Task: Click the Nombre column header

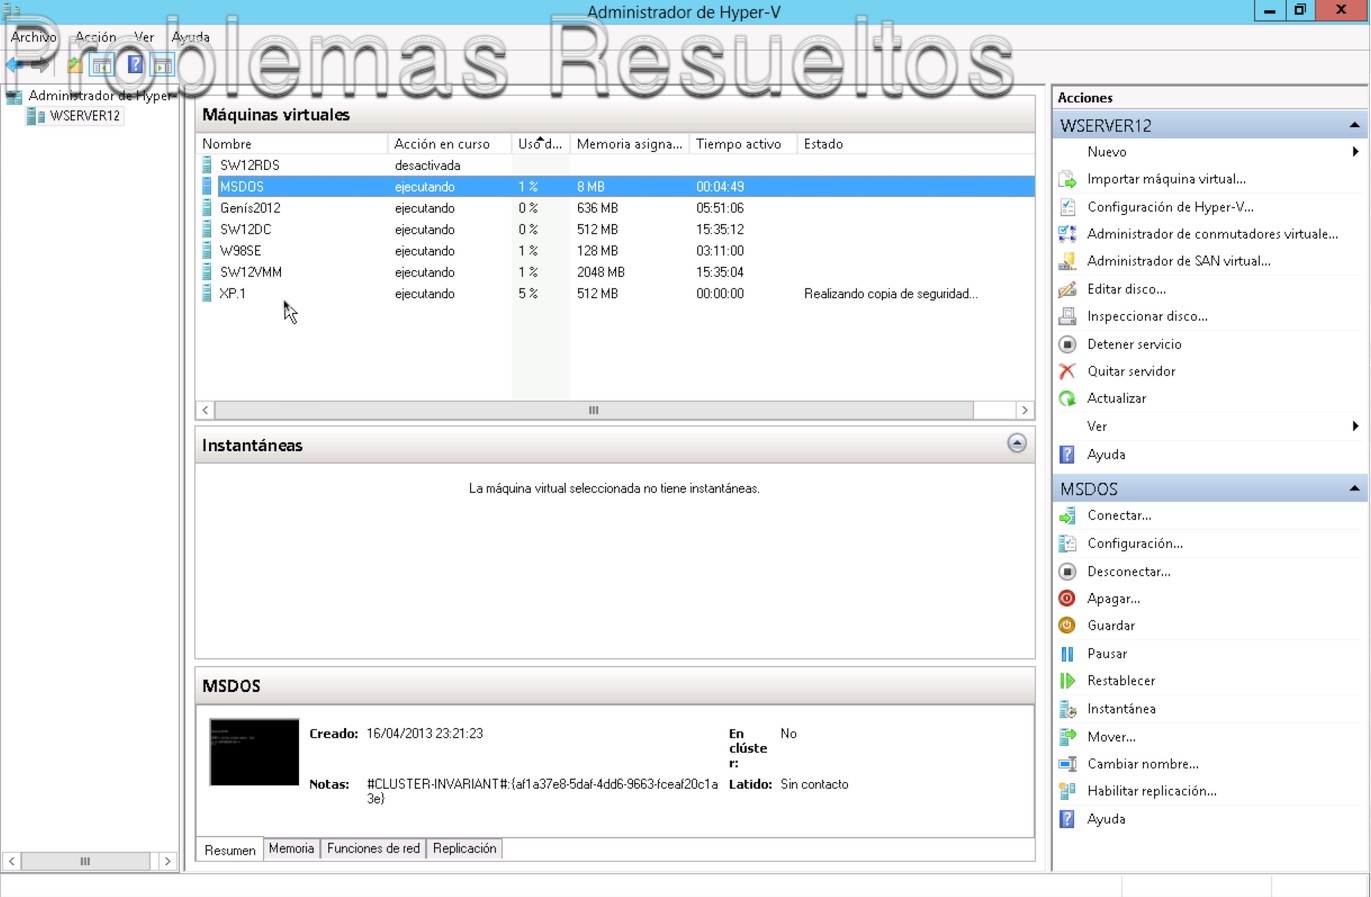Action: point(292,144)
